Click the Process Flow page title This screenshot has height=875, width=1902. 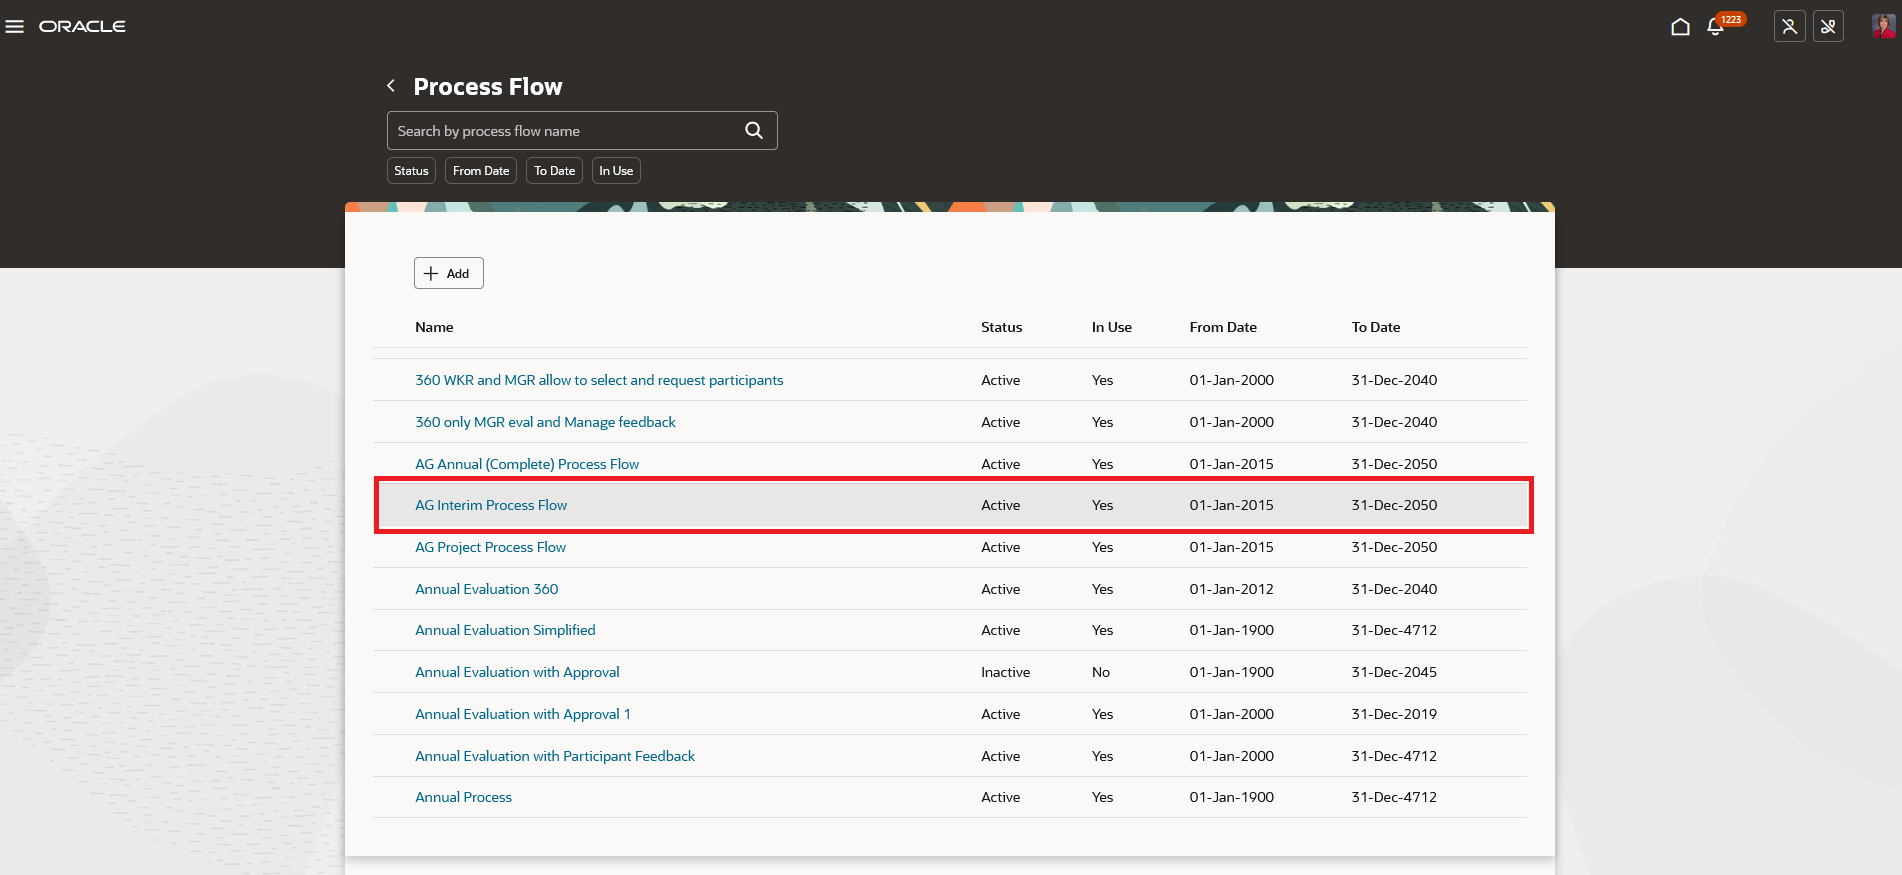click(488, 87)
